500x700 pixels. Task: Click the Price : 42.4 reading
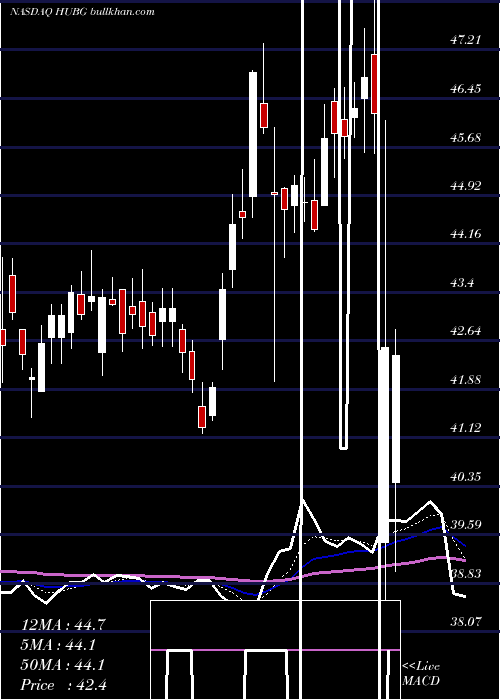click(x=63, y=685)
